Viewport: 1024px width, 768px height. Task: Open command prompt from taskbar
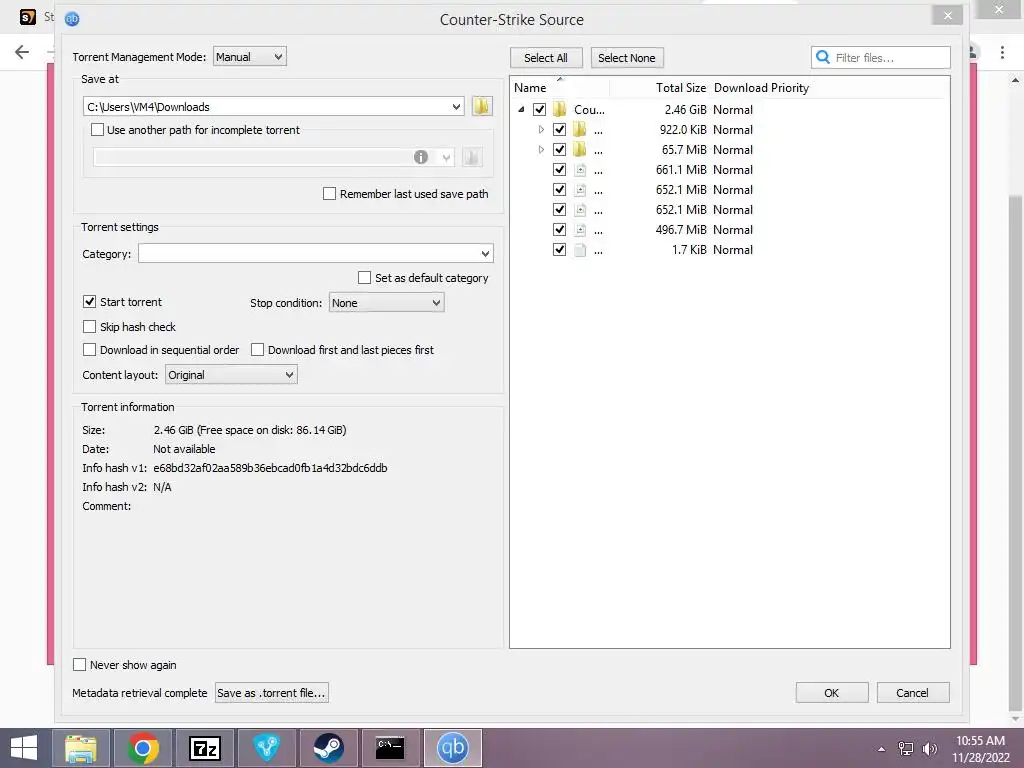[391, 748]
